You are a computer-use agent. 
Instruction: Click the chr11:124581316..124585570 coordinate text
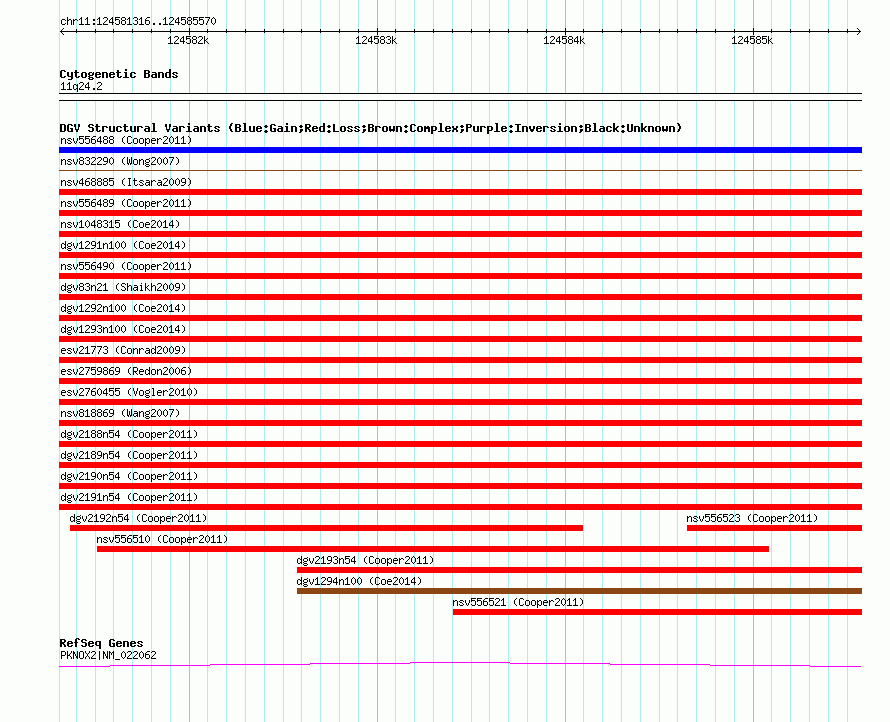(138, 22)
